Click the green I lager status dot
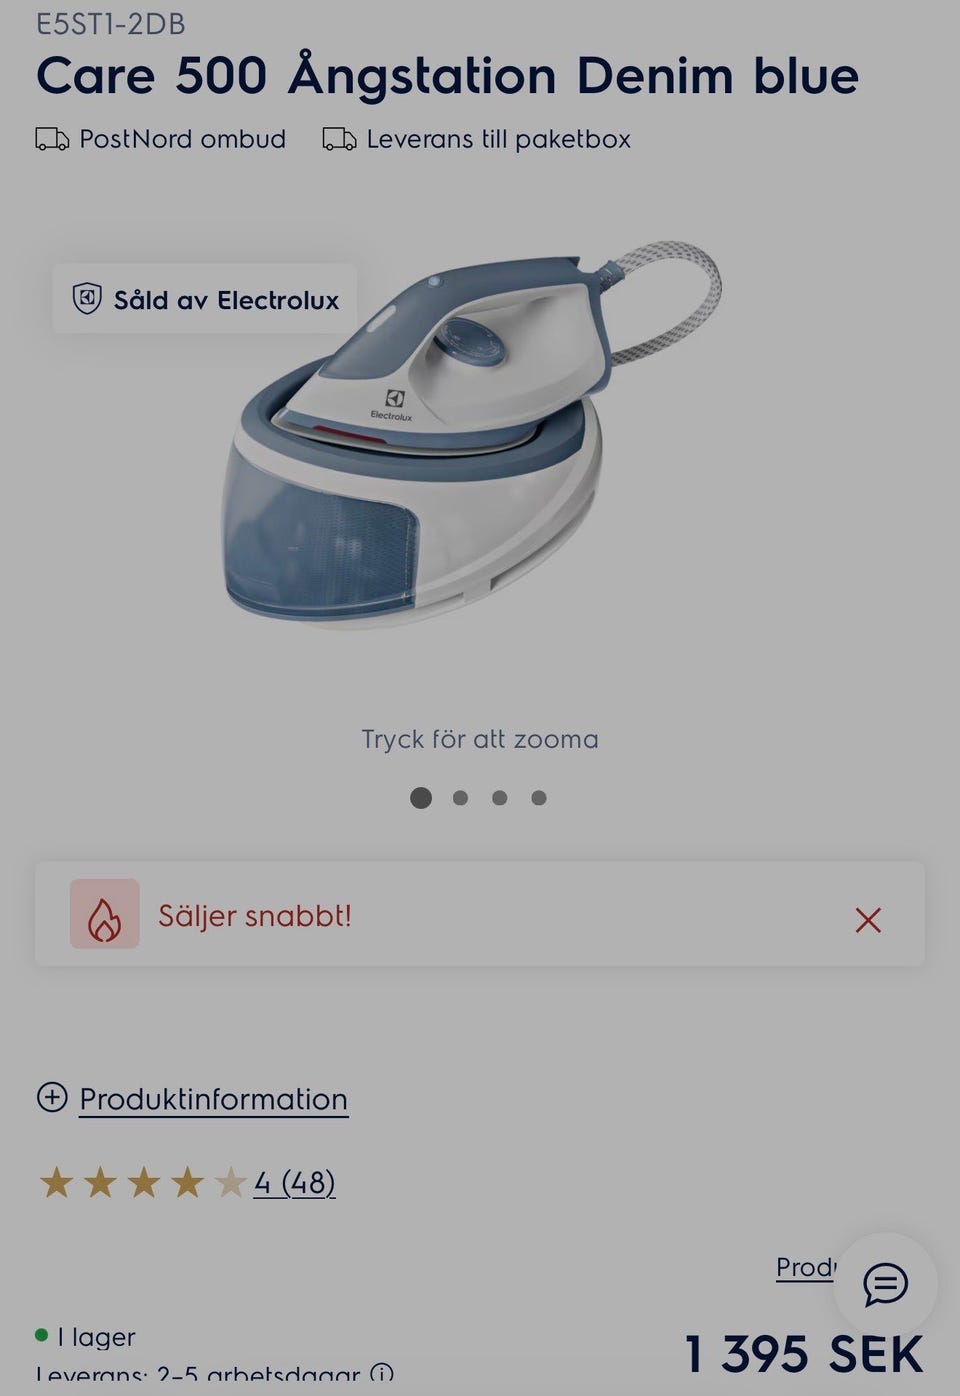 pyautogui.click(x=41, y=1335)
